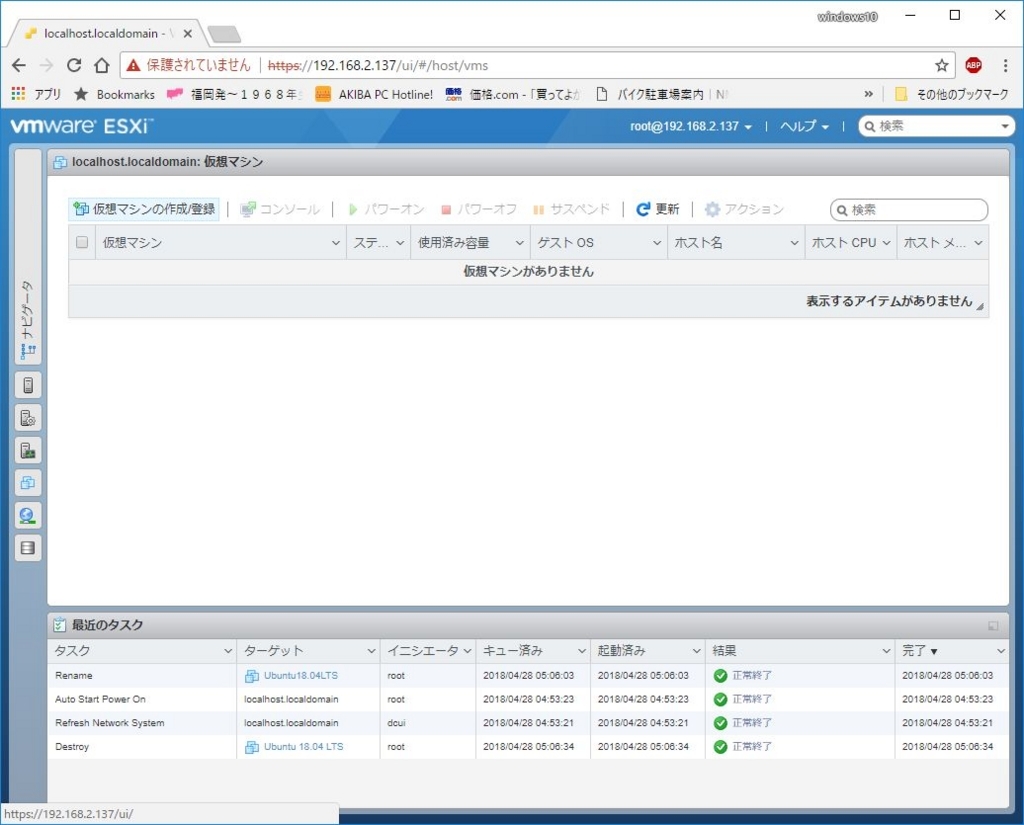Click Ubuntu18.04LTS link in Rename row
Screen dimensions: 1024x825
[x=300, y=675]
